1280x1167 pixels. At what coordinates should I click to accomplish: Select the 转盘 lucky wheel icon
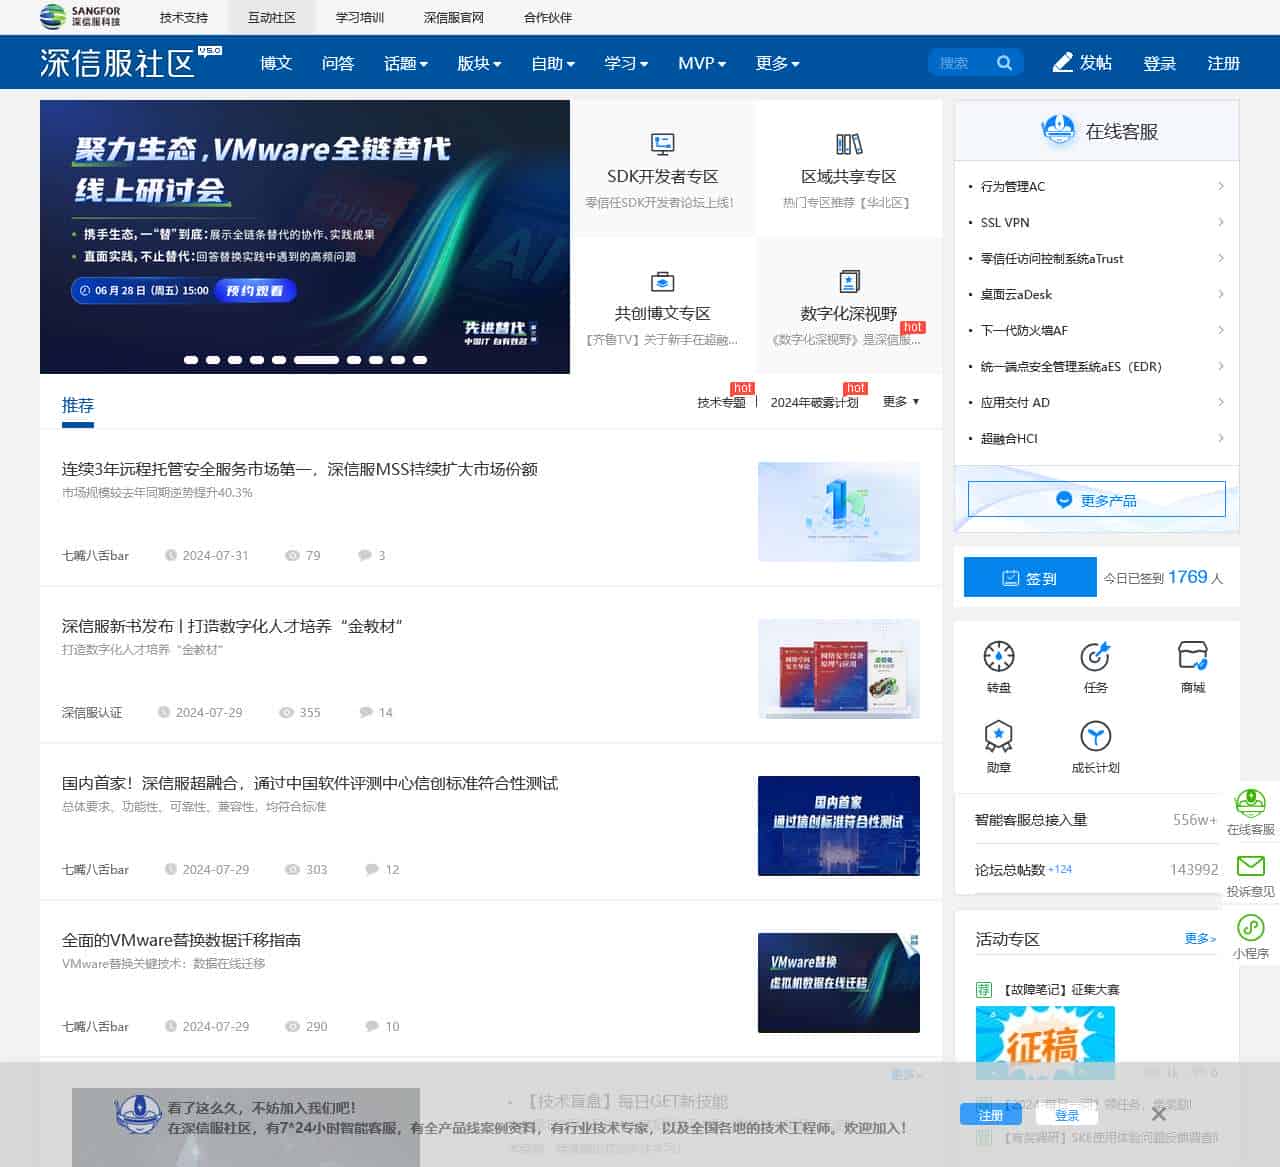tap(998, 657)
